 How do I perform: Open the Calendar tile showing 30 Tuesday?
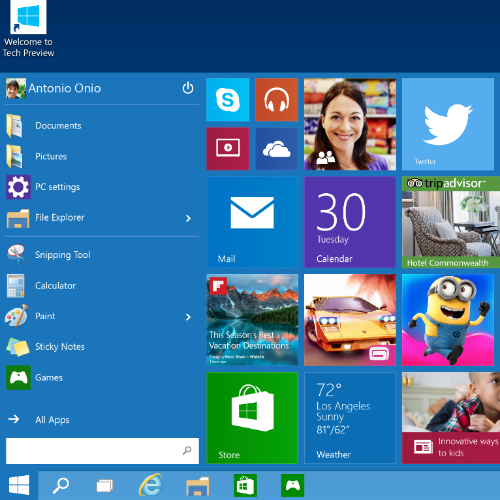pyautogui.click(x=350, y=222)
